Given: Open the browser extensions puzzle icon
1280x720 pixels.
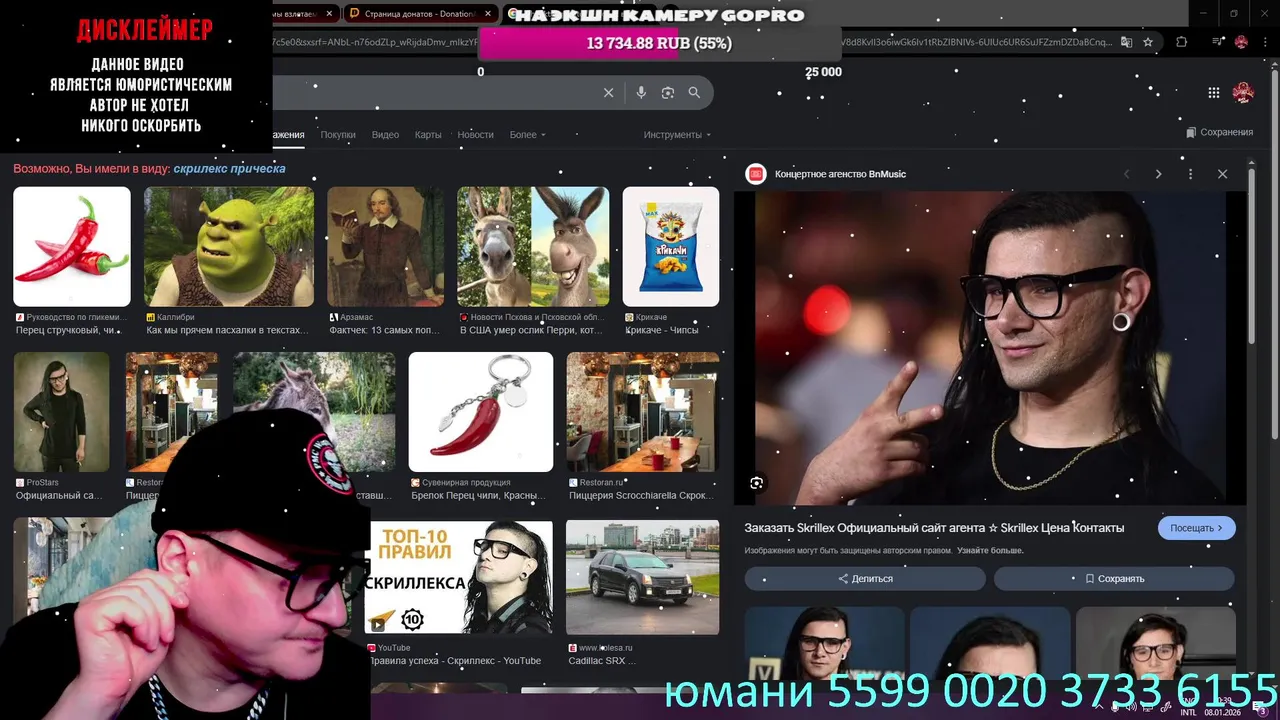Looking at the screenshot, I should pos(1182,42).
